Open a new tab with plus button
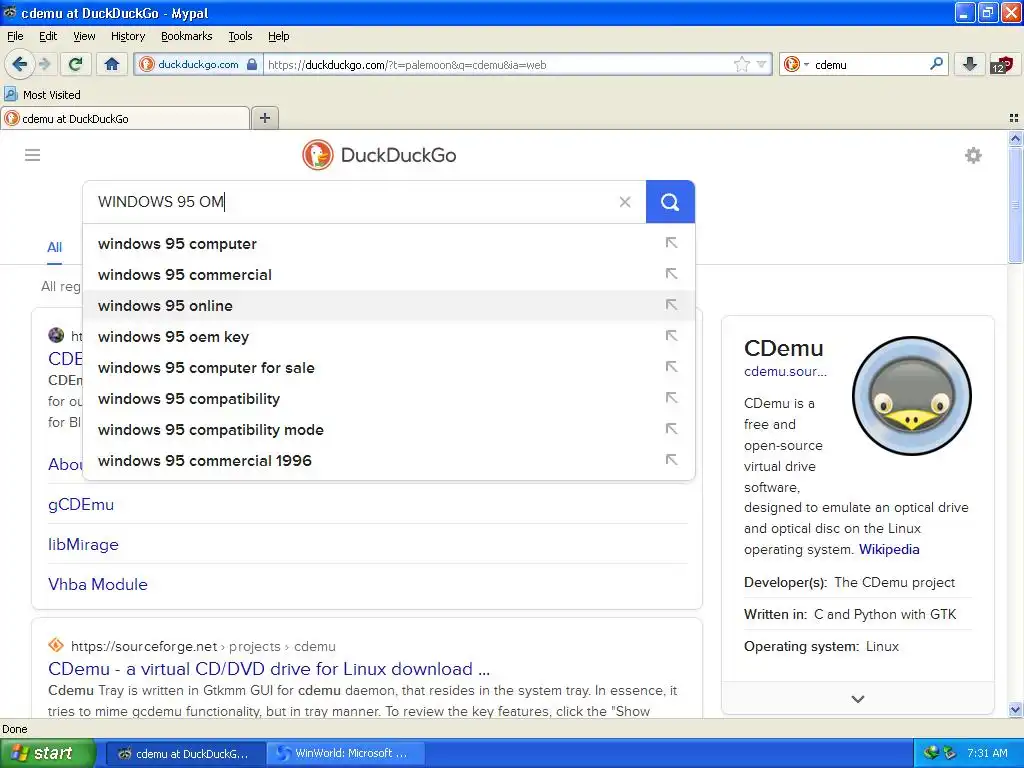Screen dimensions: 1024x768 (264, 118)
